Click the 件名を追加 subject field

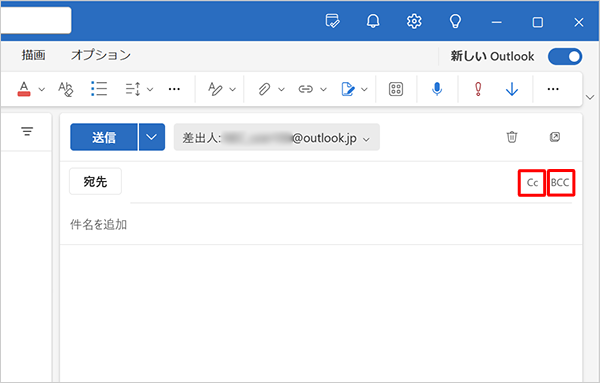tap(321, 225)
